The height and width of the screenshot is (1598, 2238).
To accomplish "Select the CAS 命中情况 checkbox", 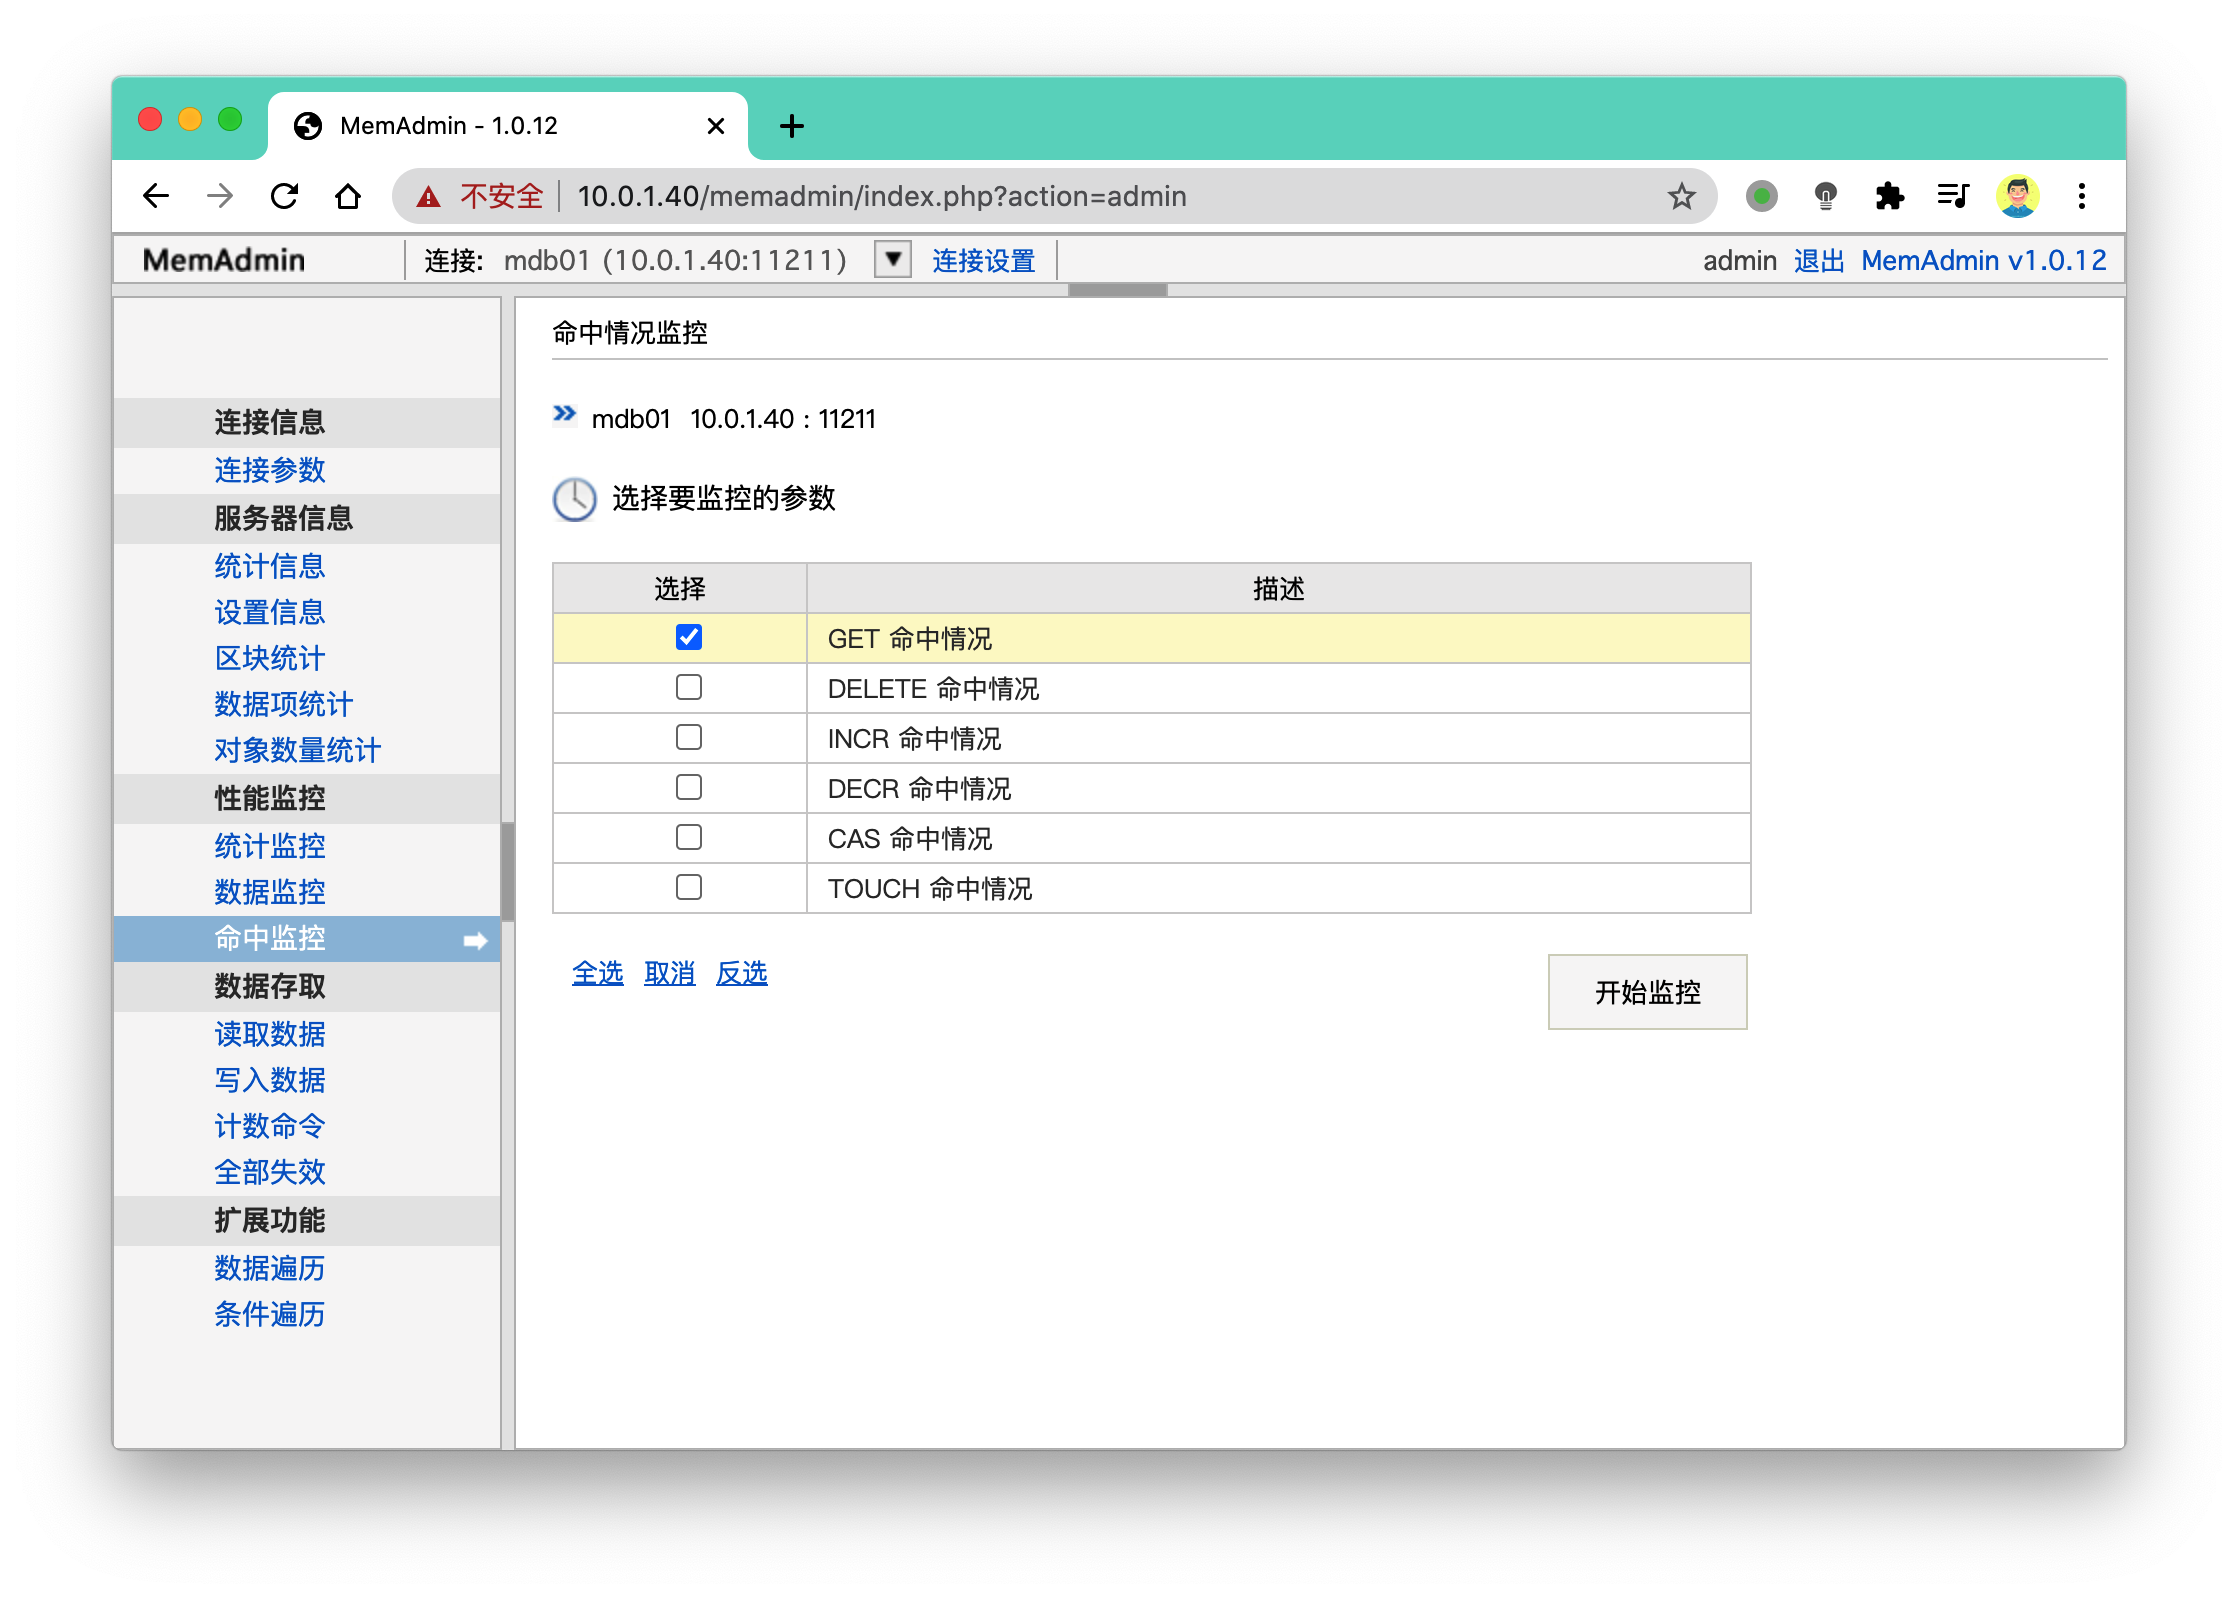I will 689,837.
